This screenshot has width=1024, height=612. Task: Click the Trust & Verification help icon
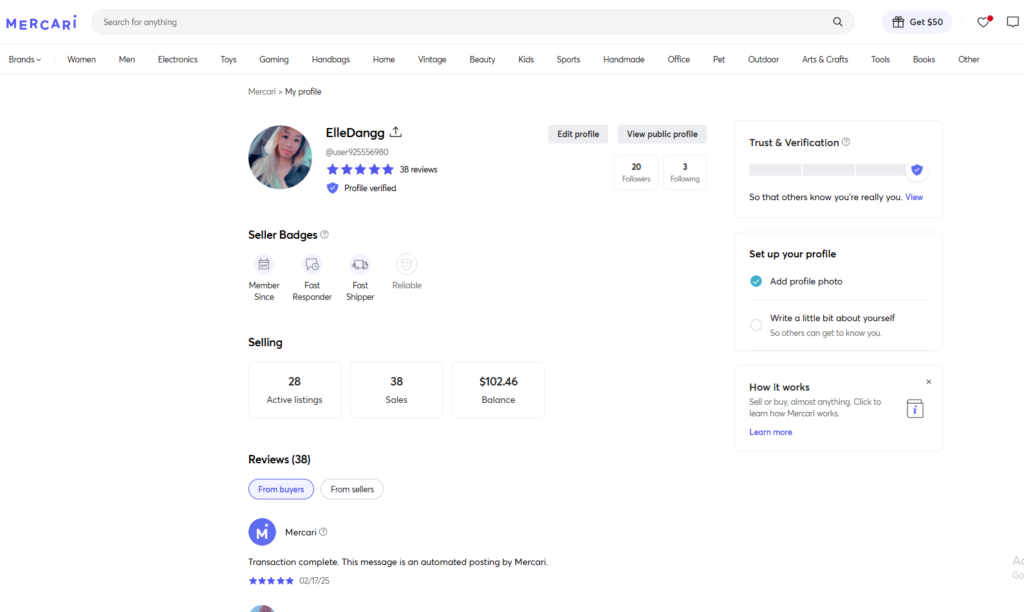coord(846,142)
